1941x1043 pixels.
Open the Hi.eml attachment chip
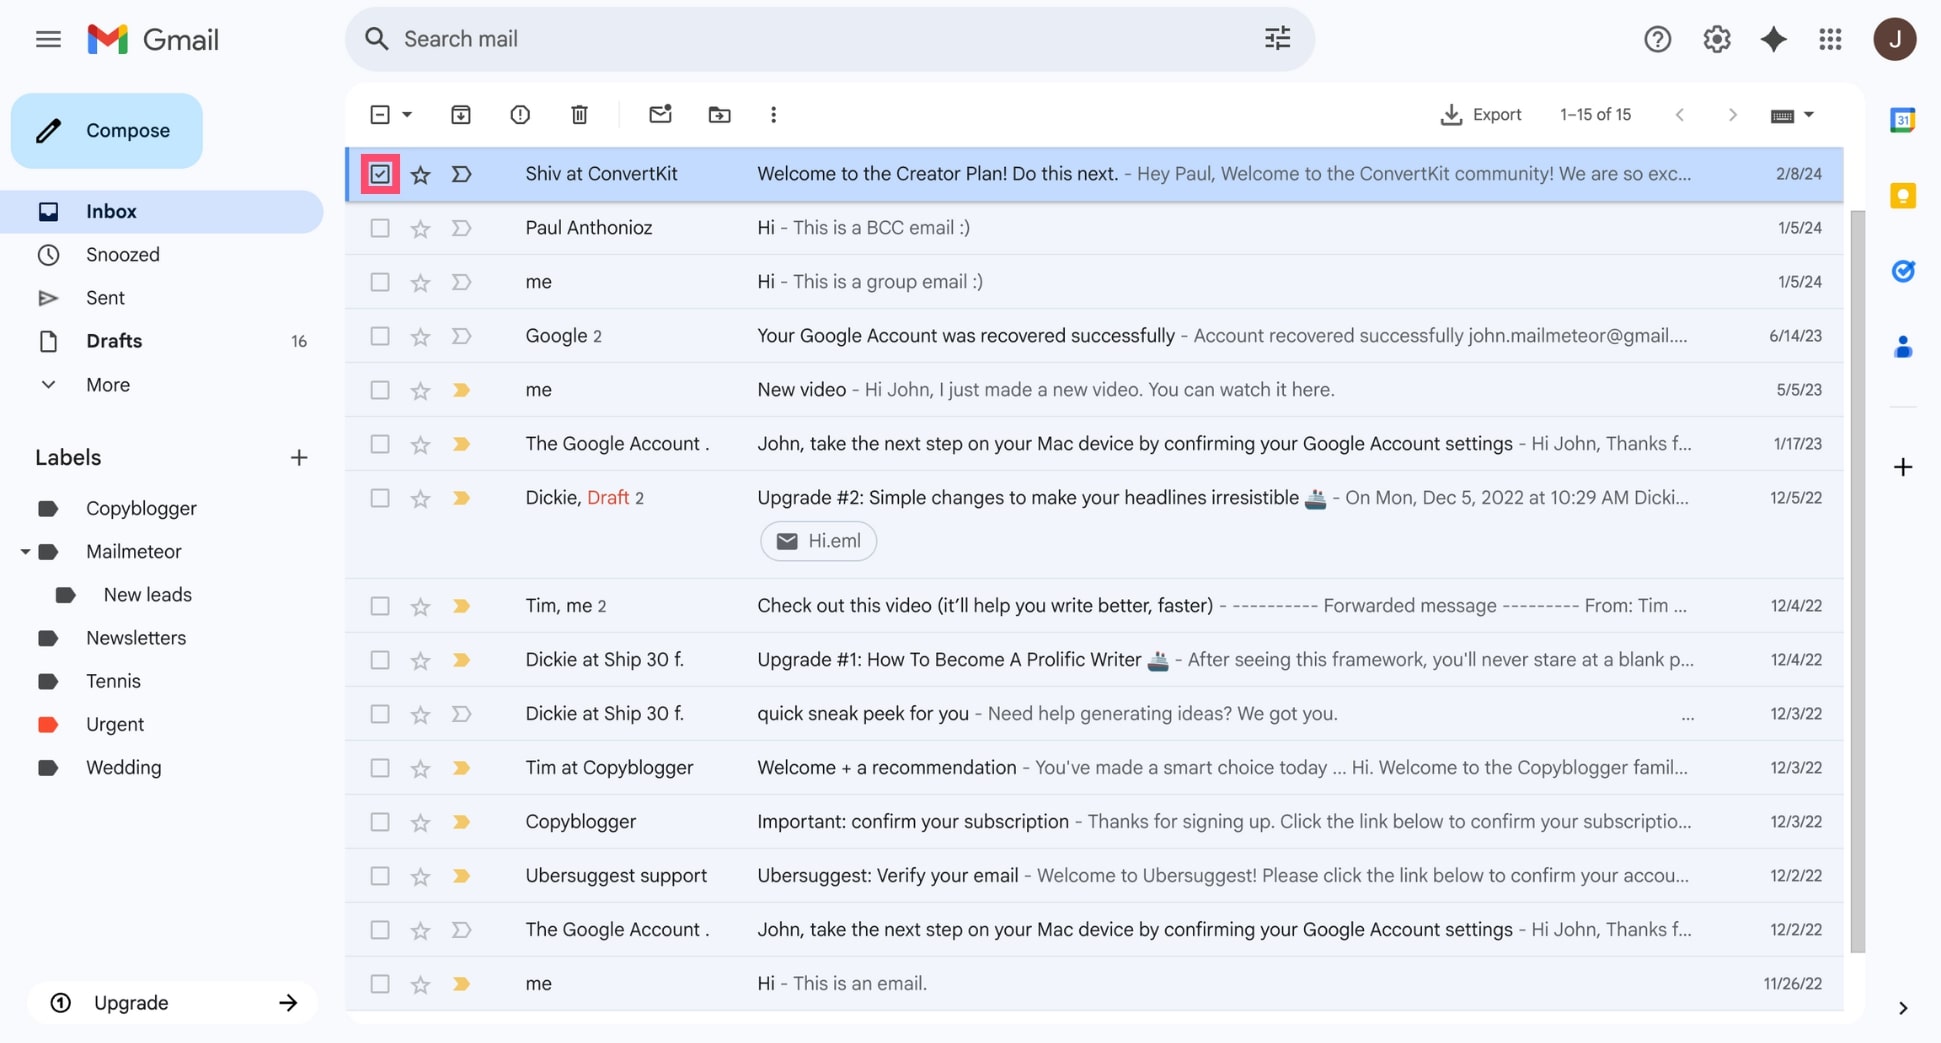(818, 541)
